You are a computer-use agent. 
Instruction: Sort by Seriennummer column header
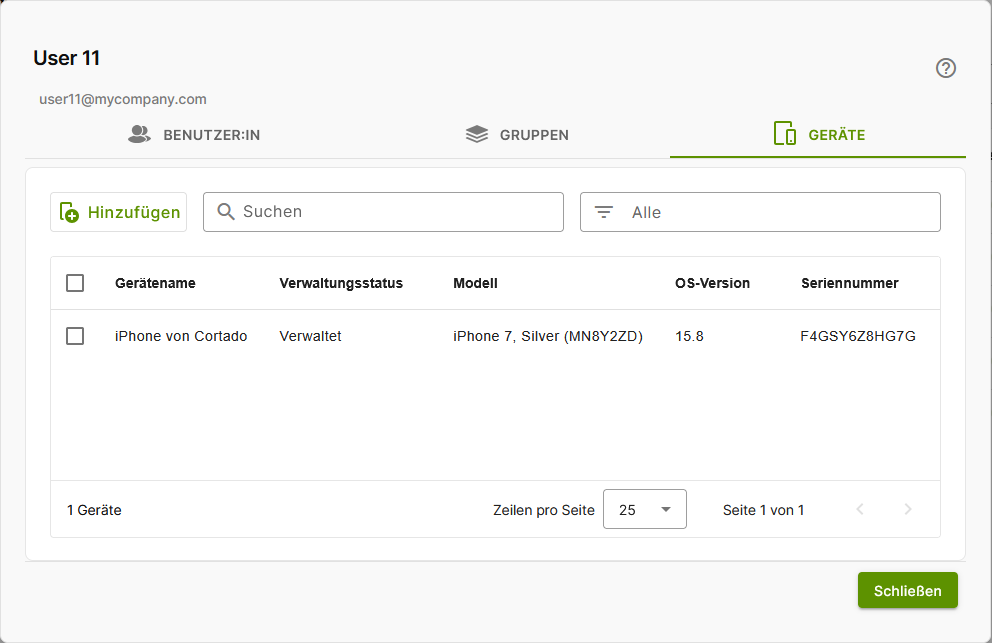tap(850, 284)
